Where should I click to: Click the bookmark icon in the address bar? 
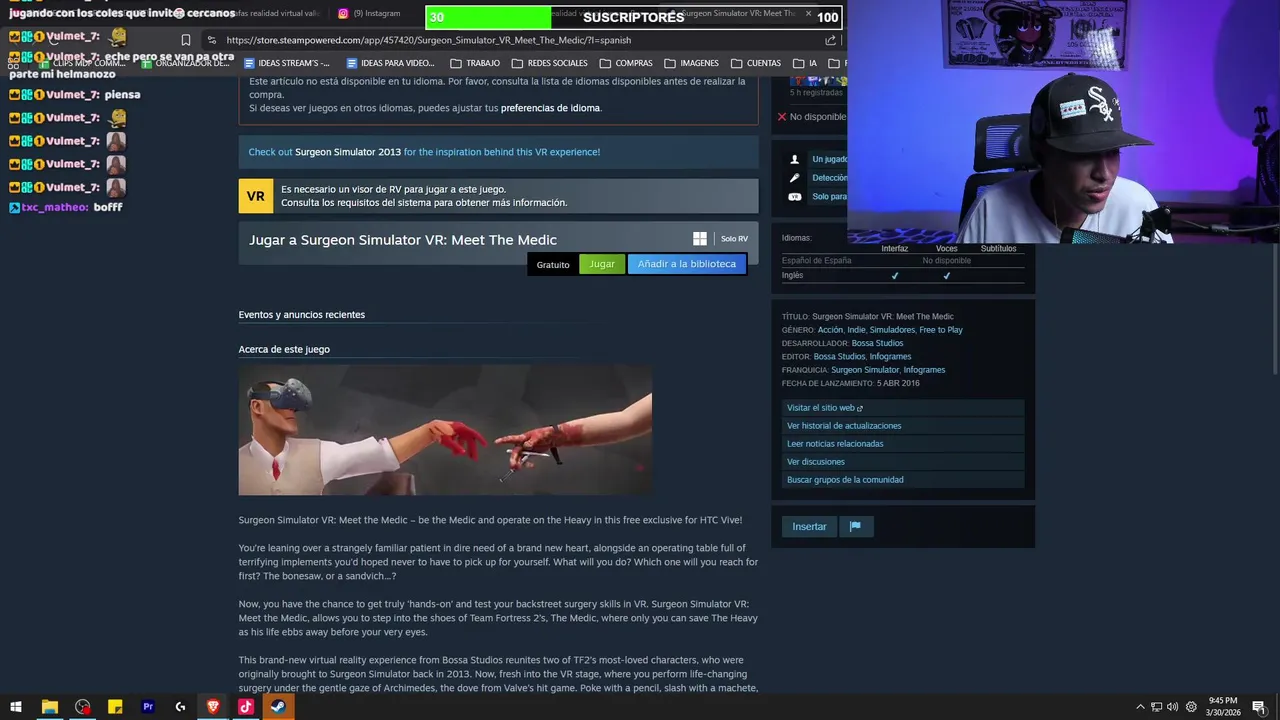tap(185, 40)
